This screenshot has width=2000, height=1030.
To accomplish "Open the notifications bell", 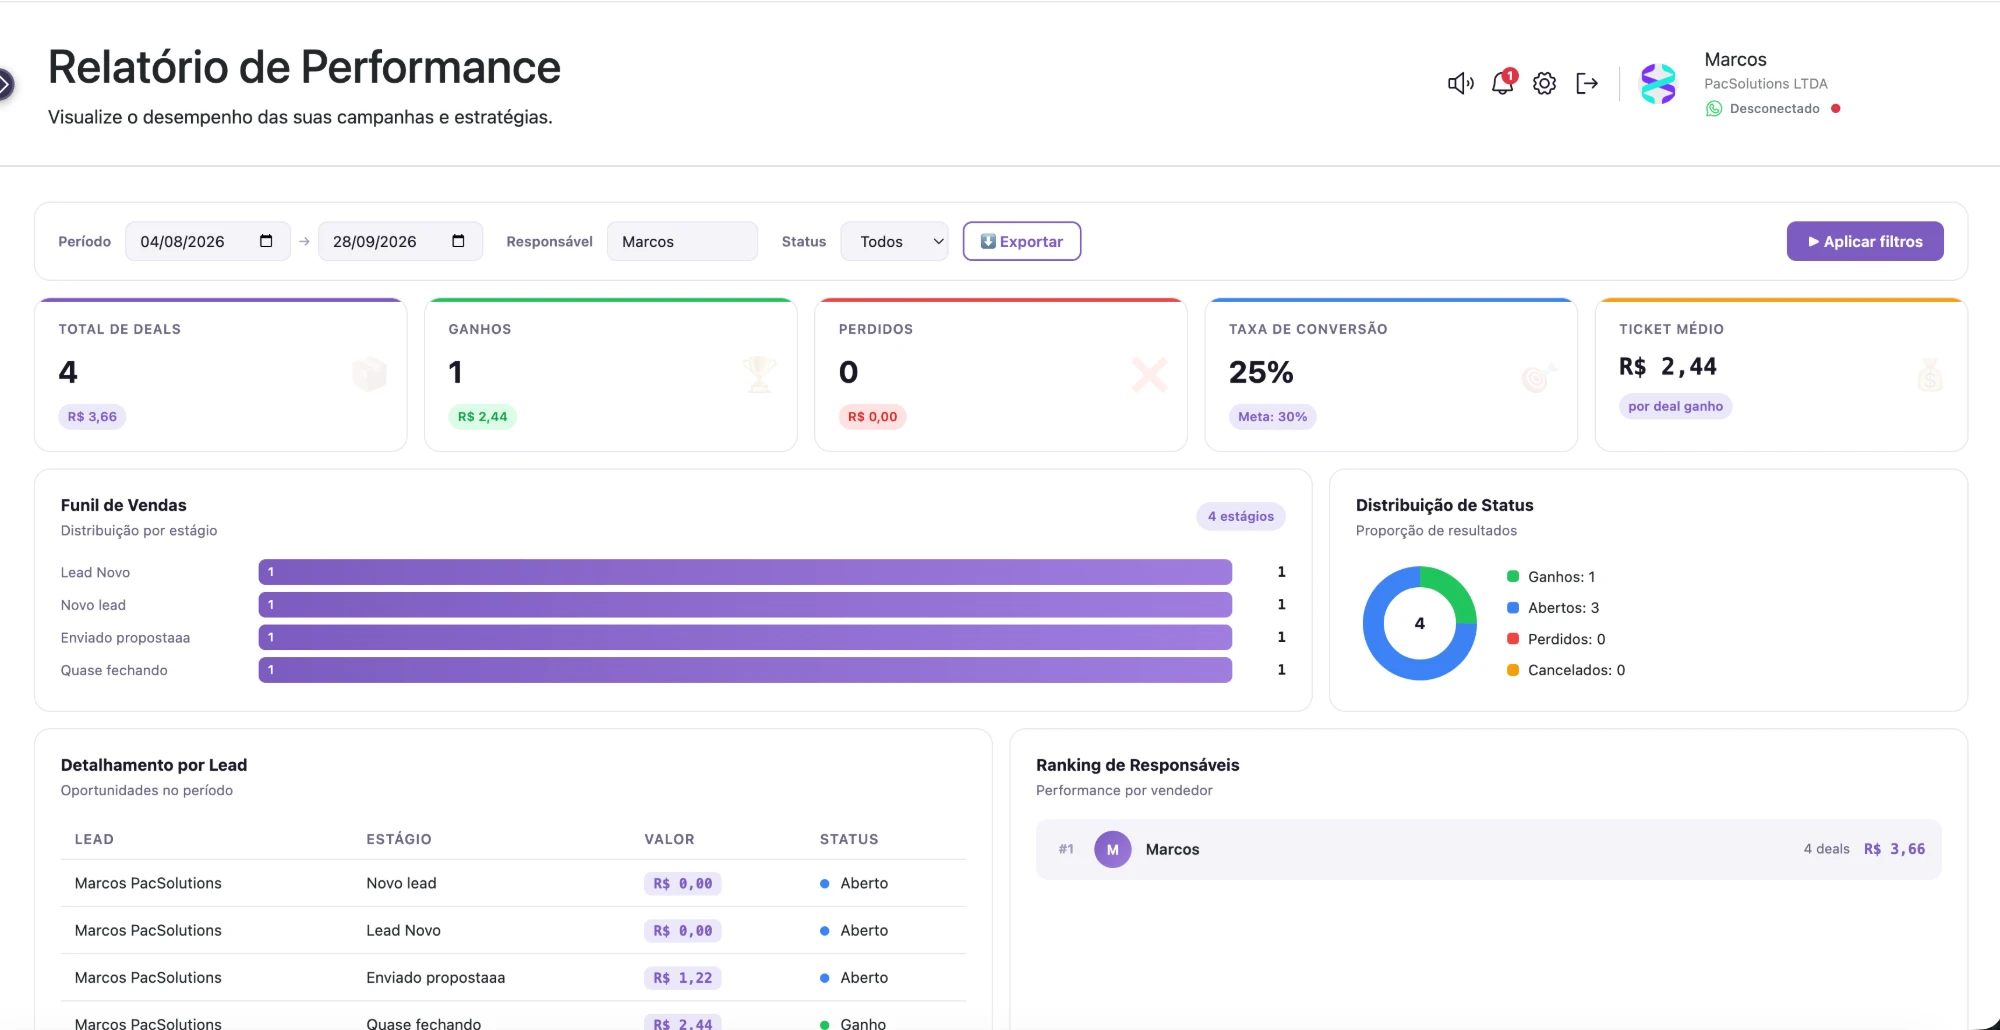I will tap(1503, 83).
